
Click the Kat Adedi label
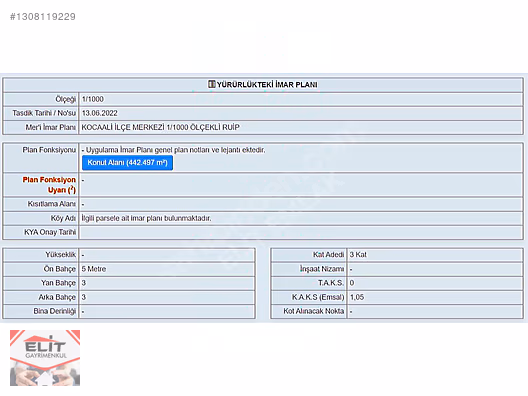click(x=329, y=255)
